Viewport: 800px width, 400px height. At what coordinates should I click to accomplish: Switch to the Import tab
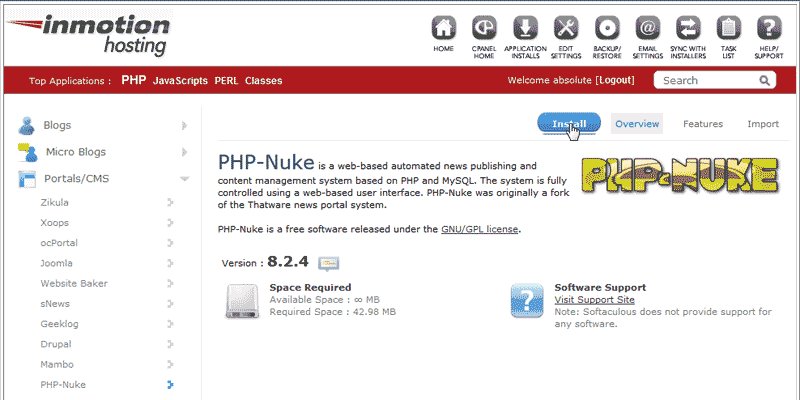click(x=763, y=124)
